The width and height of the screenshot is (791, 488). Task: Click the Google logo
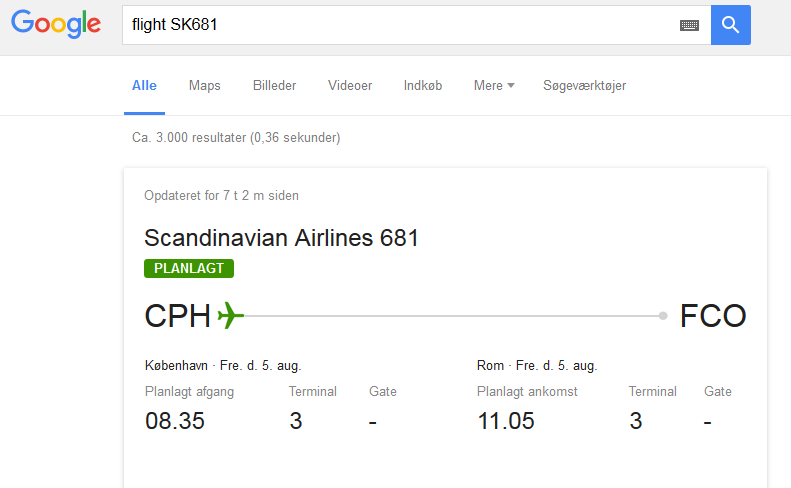coord(56,24)
